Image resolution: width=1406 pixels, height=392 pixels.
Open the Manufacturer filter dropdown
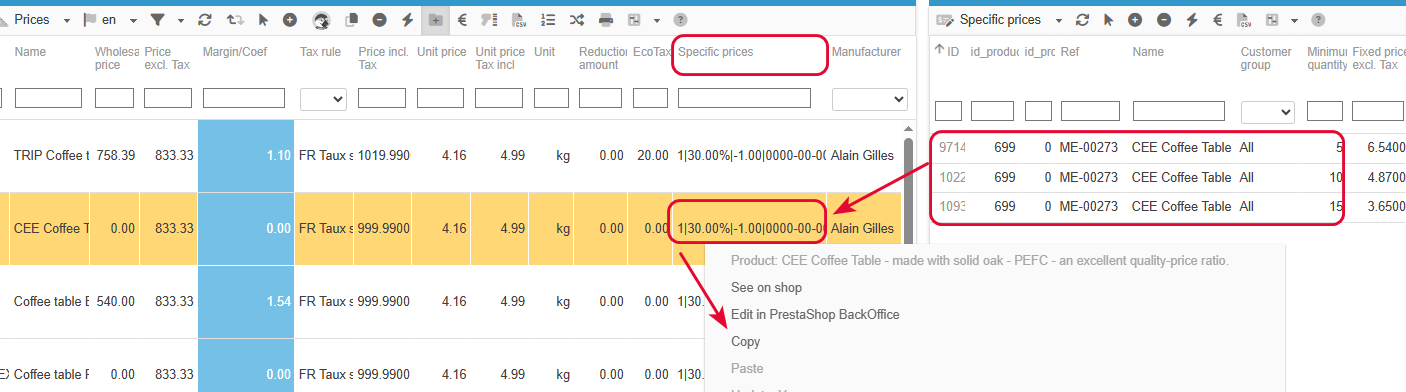point(870,99)
